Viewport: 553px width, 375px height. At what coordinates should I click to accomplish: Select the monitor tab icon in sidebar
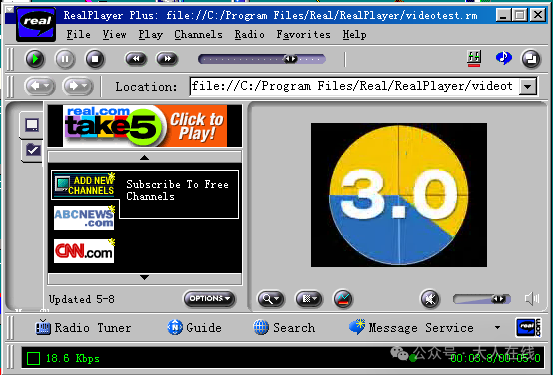tap(32, 125)
